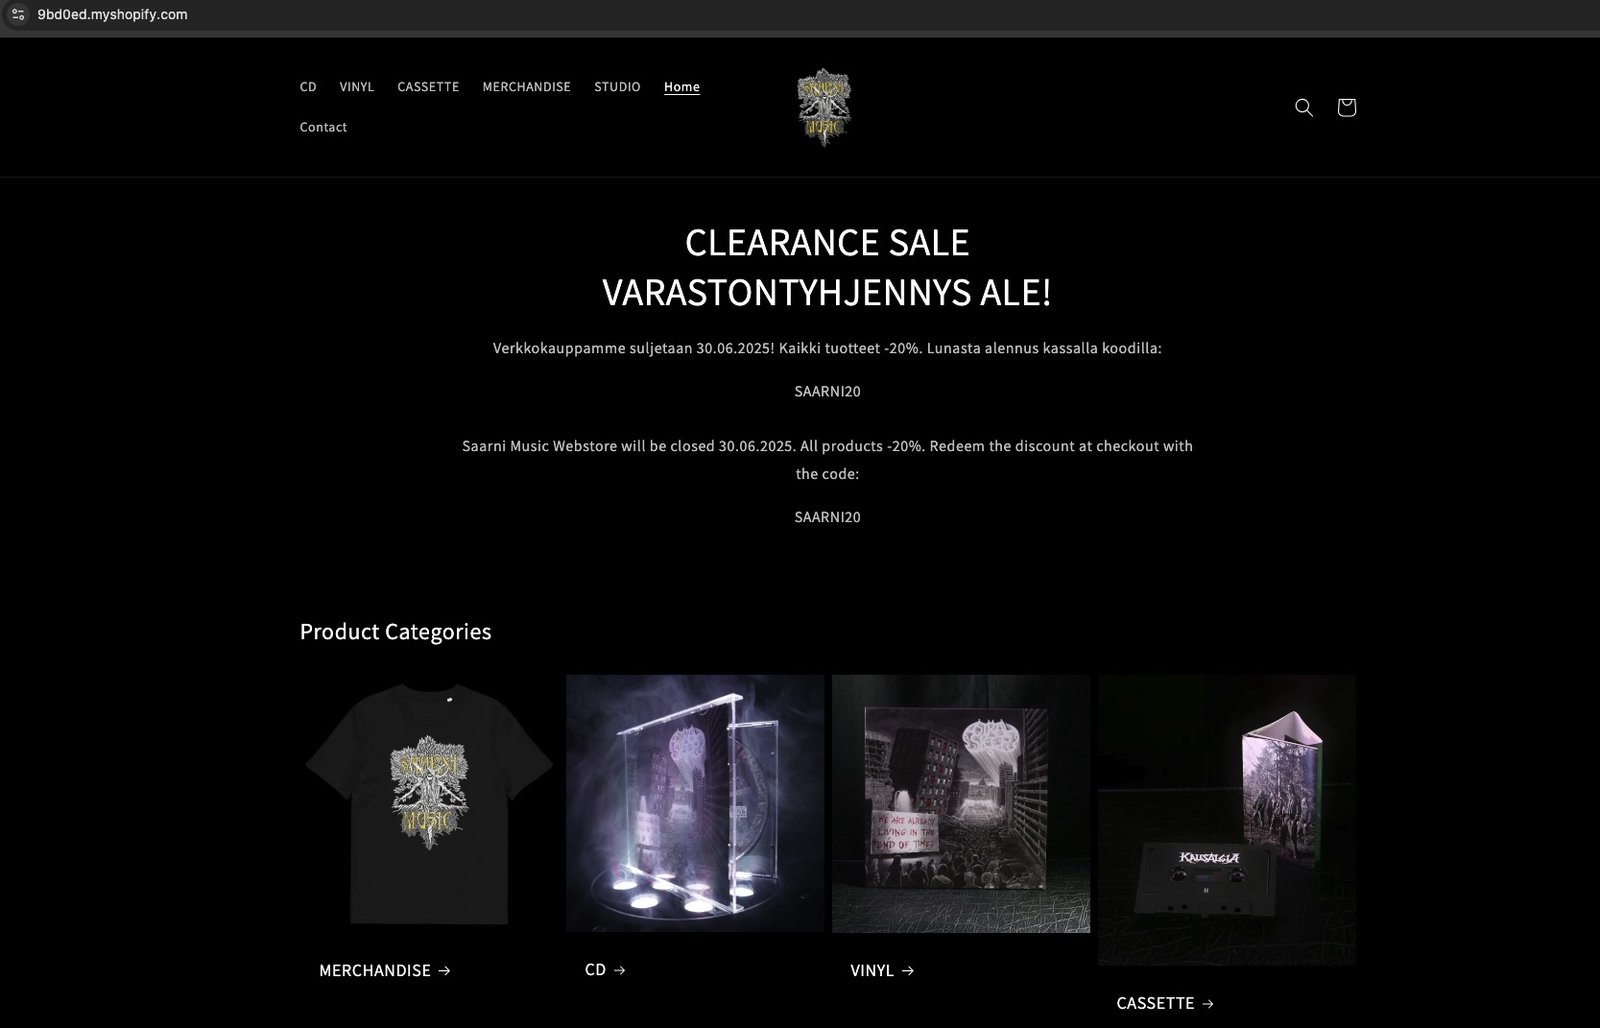Click the Kausalgia cassette image
This screenshot has width=1600, height=1028.
tap(1227, 820)
